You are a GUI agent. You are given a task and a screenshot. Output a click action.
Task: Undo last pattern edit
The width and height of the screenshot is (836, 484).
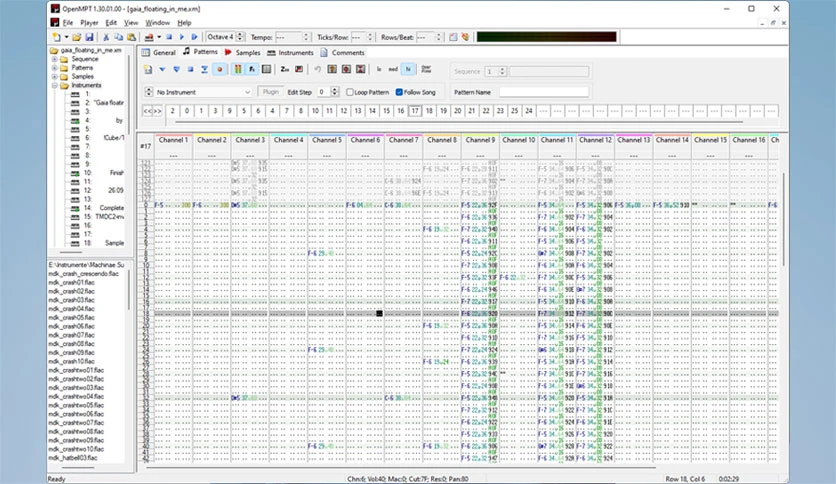coord(318,69)
